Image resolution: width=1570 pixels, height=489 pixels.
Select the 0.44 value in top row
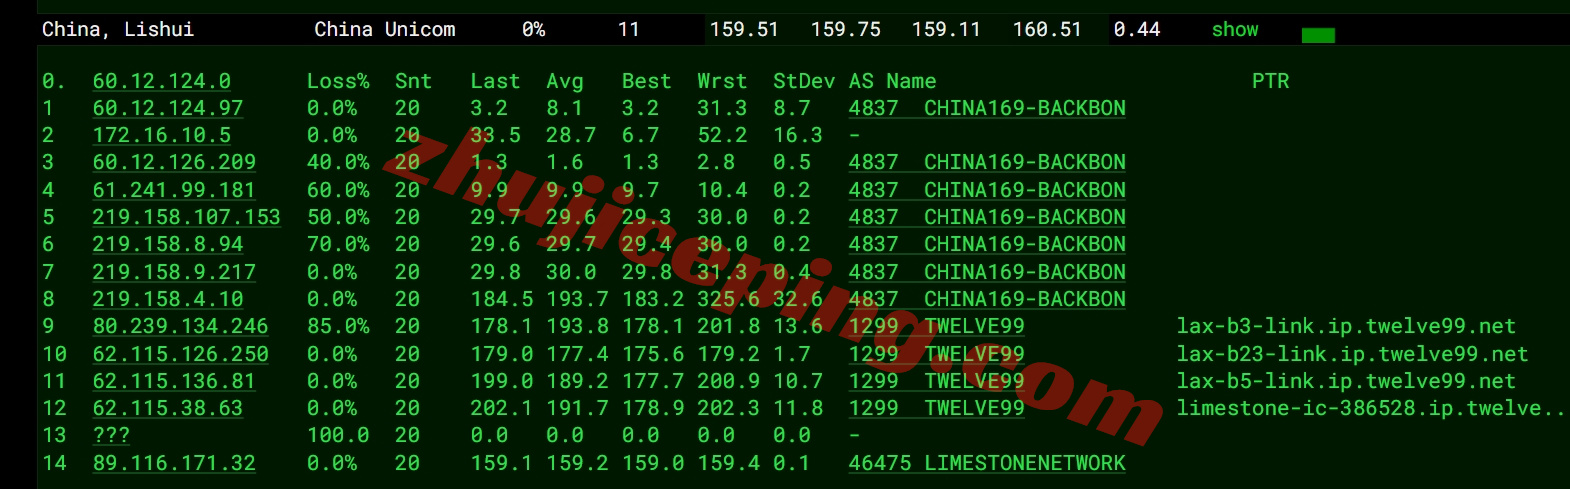tap(1137, 30)
